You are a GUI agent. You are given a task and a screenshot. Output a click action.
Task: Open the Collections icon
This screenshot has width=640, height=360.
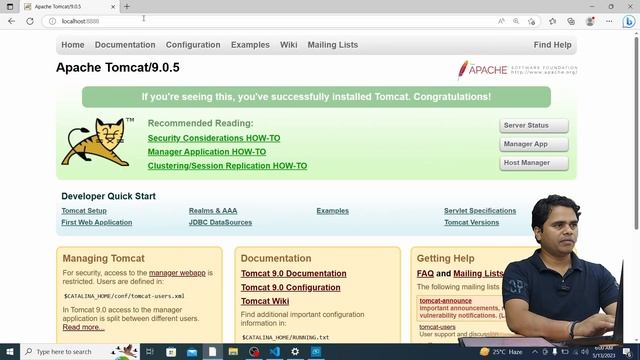click(571, 21)
